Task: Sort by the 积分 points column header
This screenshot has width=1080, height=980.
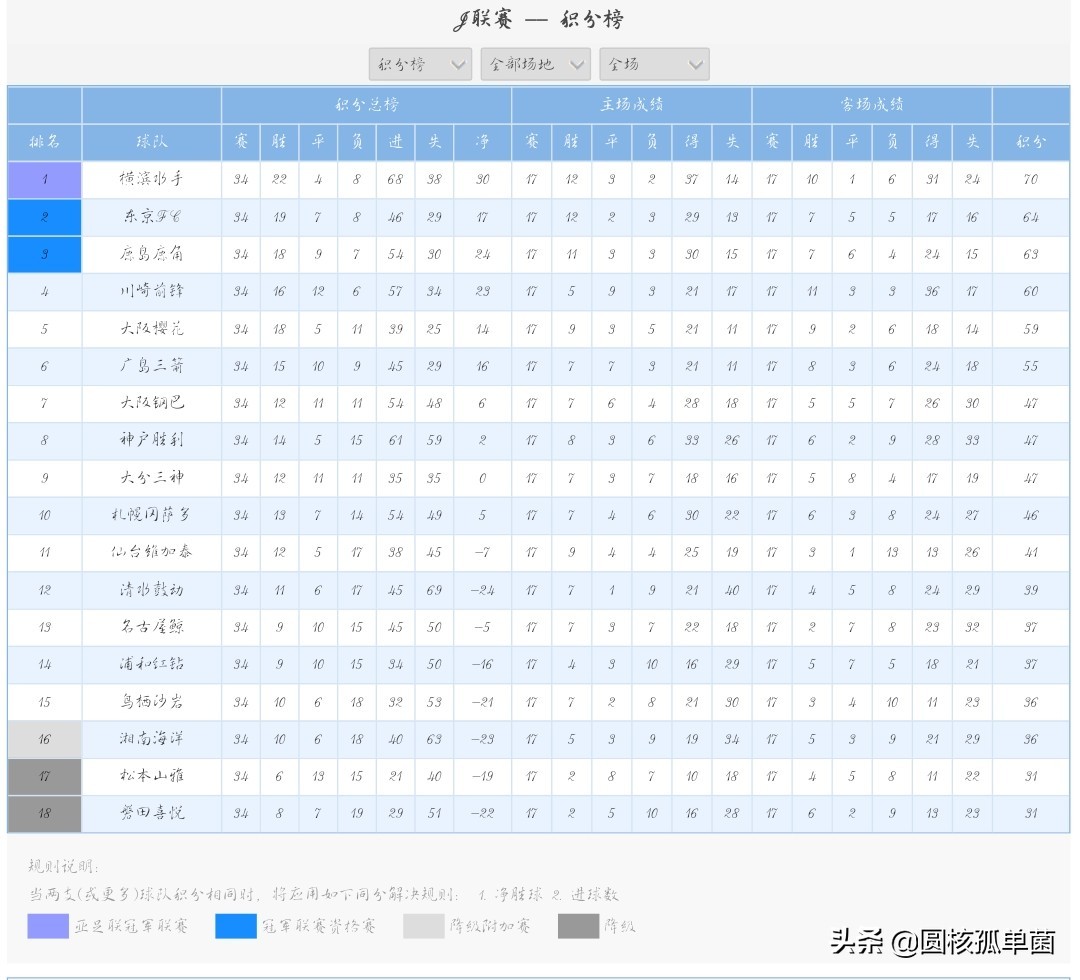Action: pyautogui.click(x=1030, y=141)
